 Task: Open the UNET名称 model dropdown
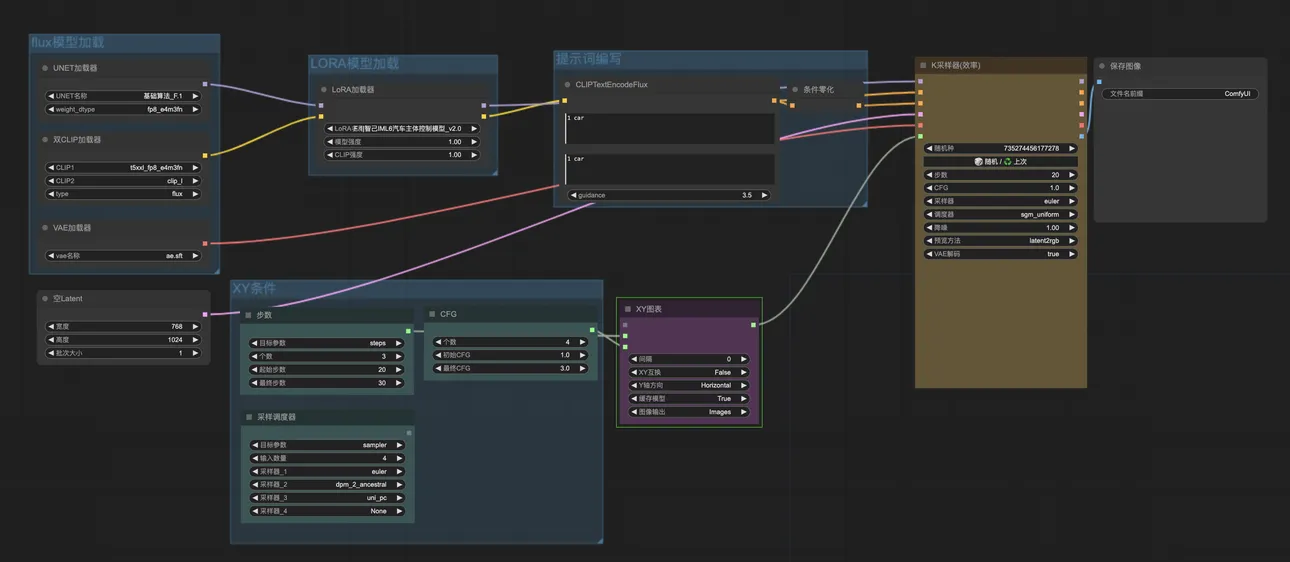coord(124,96)
